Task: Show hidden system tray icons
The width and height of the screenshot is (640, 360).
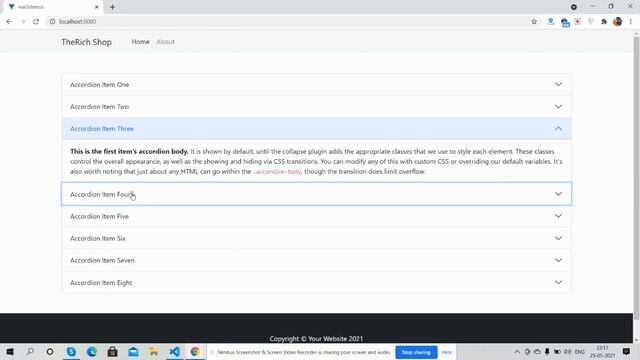Action: [517, 351]
